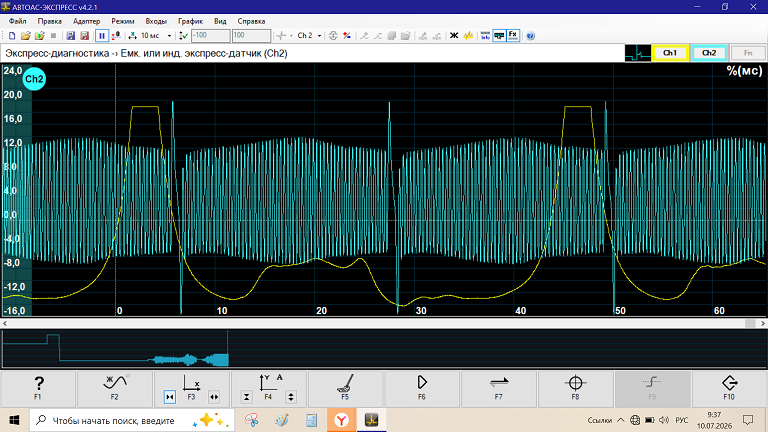The image size is (768, 432).
Task: Click the F2 waveform mode button
Action: point(115,388)
